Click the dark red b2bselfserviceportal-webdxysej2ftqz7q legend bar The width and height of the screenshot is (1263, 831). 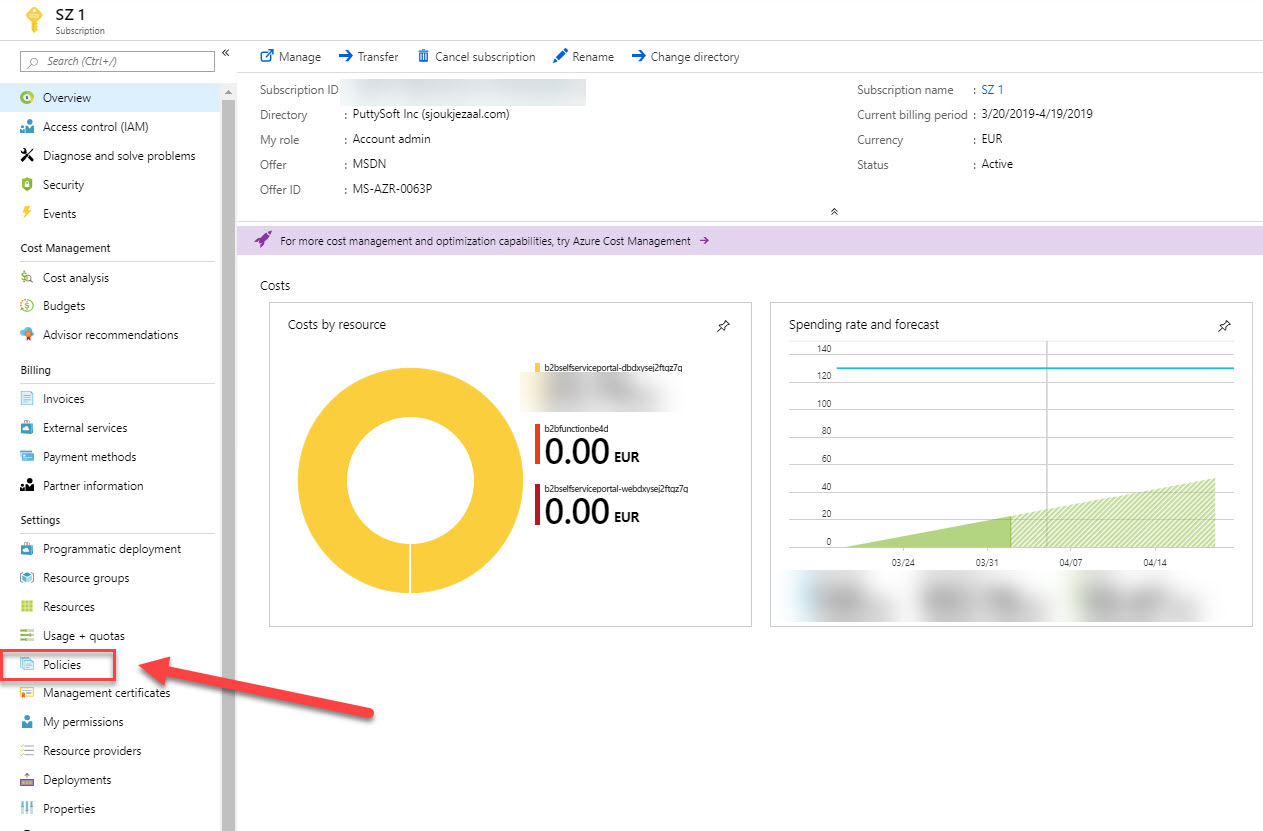pyautogui.click(x=537, y=505)
